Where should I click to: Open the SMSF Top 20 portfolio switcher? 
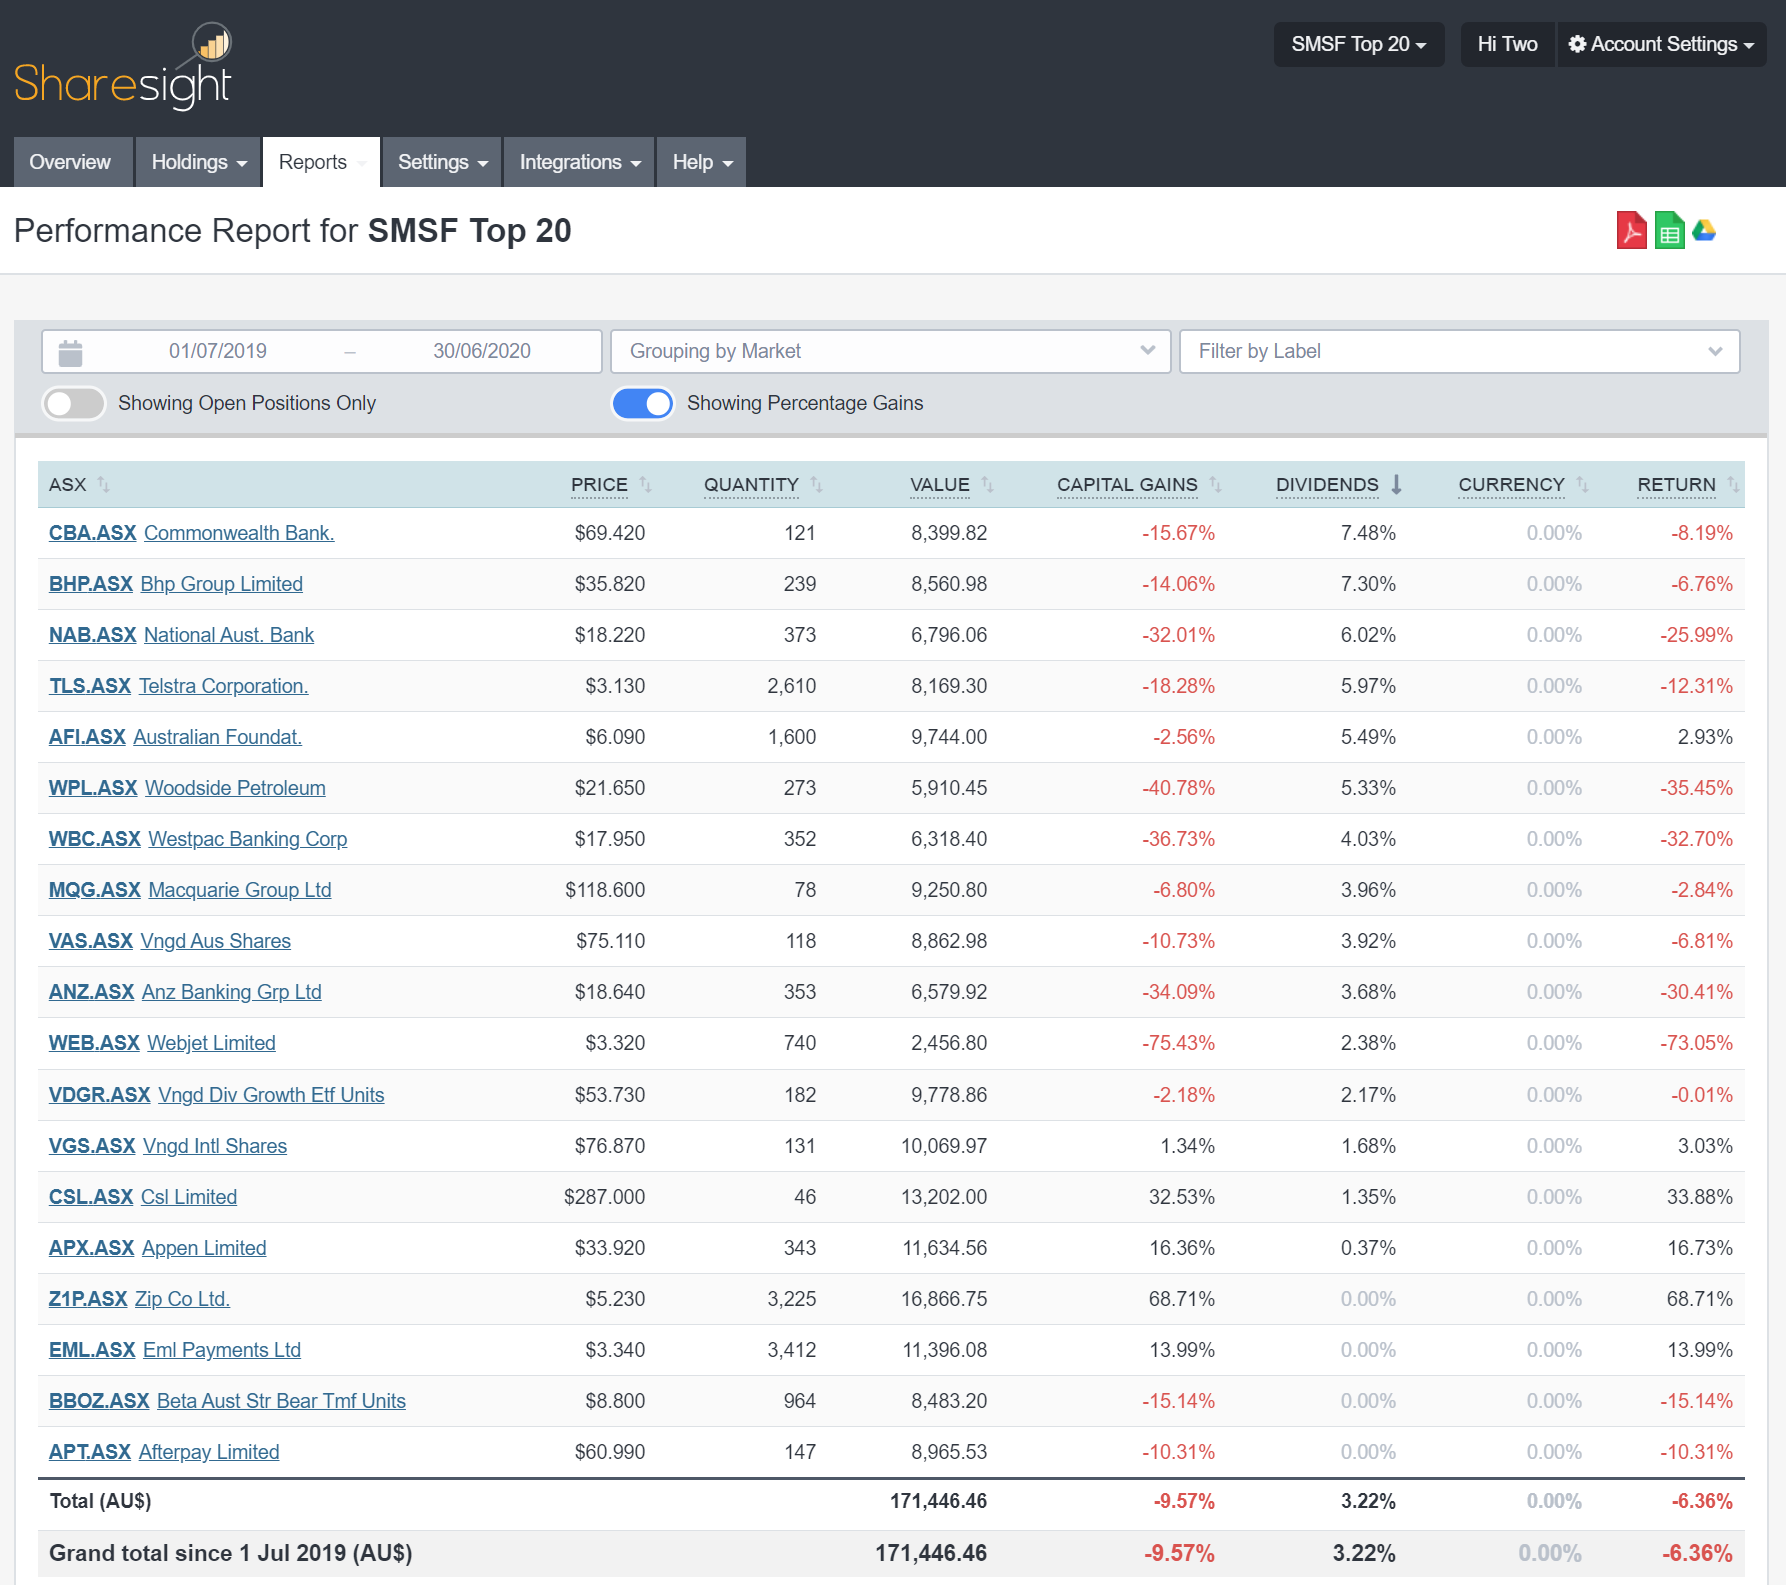(1358, 43)
